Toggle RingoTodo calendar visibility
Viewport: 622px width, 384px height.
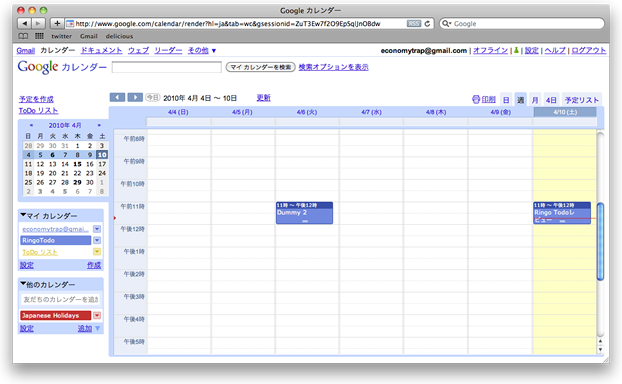pyautogui.click(x=56, y=240)
